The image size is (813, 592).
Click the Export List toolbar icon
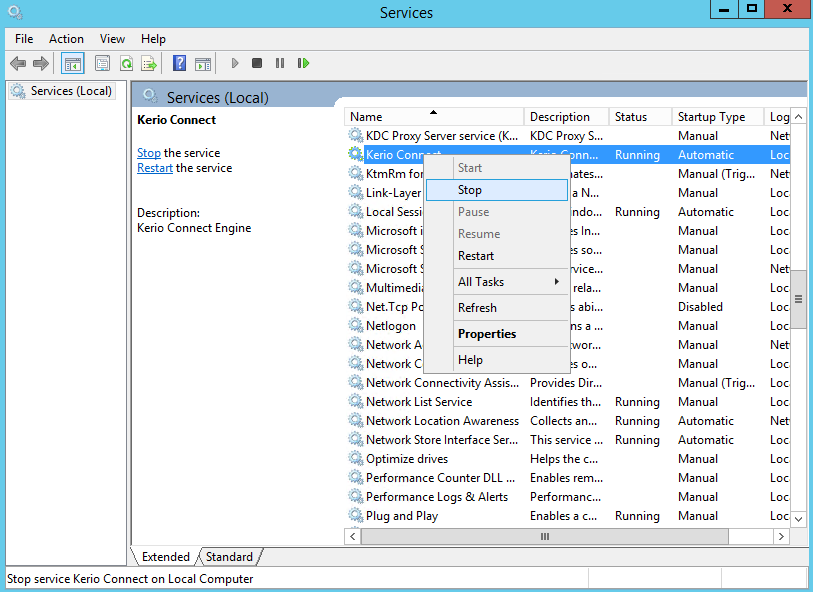pyautogui.click(x=149, y=63)
